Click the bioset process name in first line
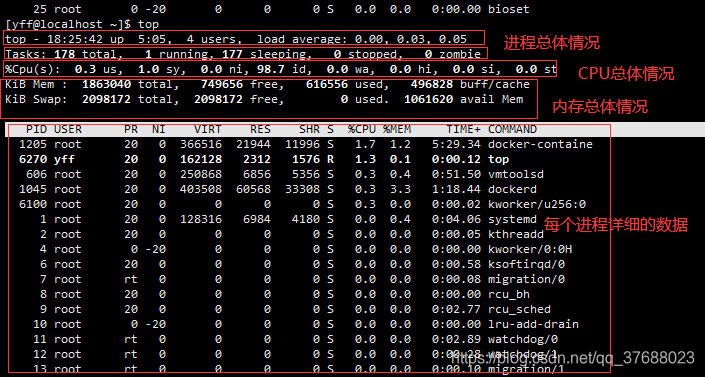Viewport: 705px width, 377px height. click(509, 9)
